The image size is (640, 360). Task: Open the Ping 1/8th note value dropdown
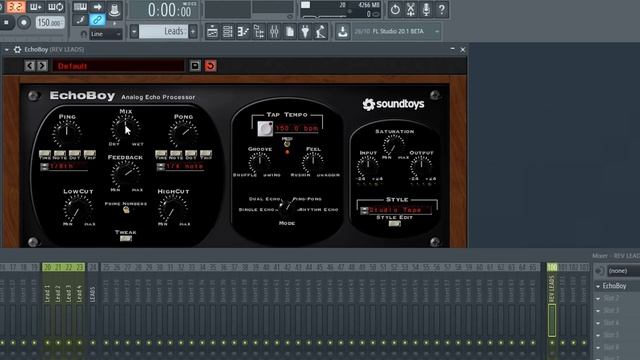pos(64,167)
